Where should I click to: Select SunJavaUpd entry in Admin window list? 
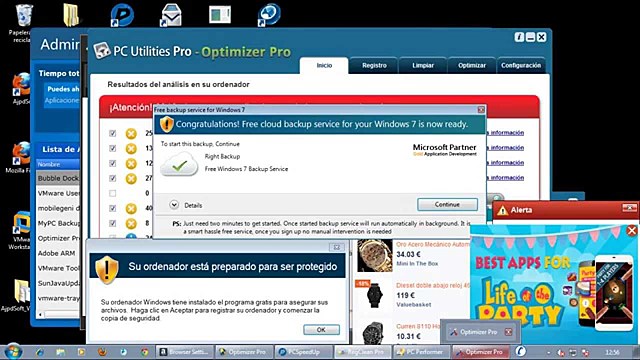click(58, 283)
